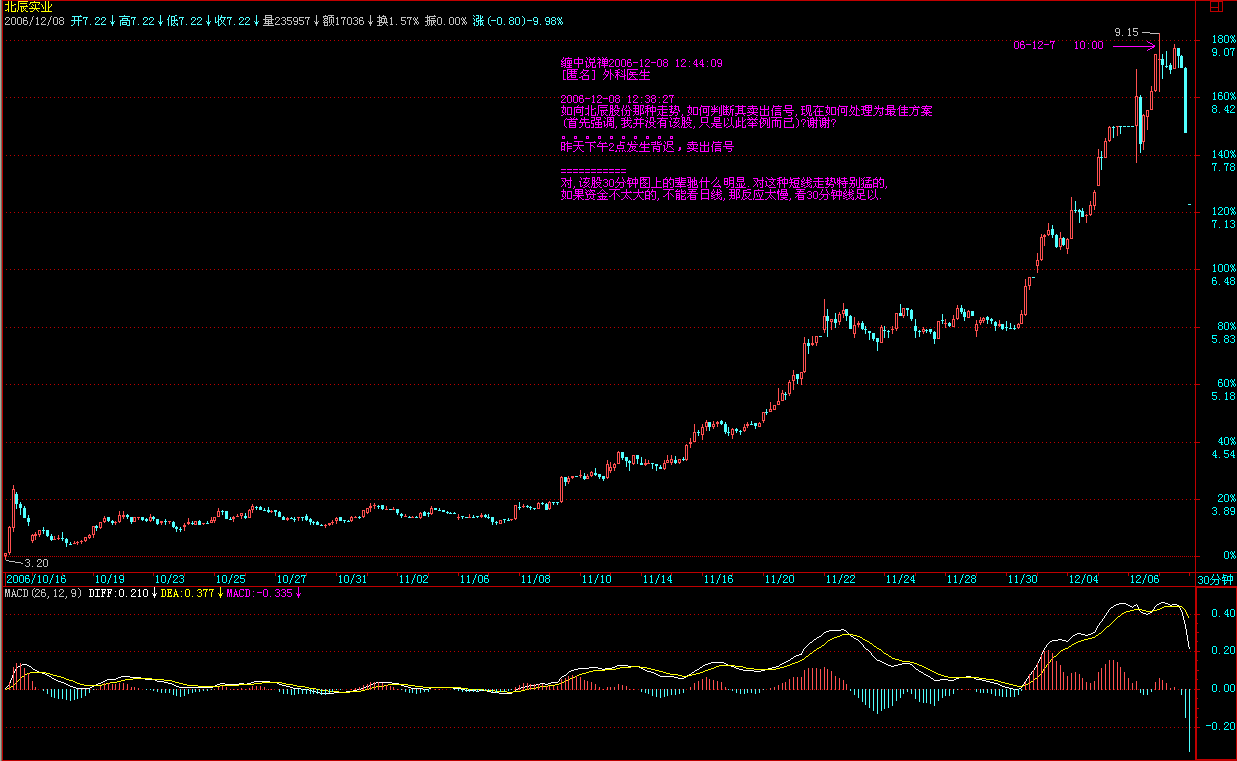Click the magenta MACD:-0.335 value label
The width and height of the screenshot is (1237, 761).
tap(260, 593)
